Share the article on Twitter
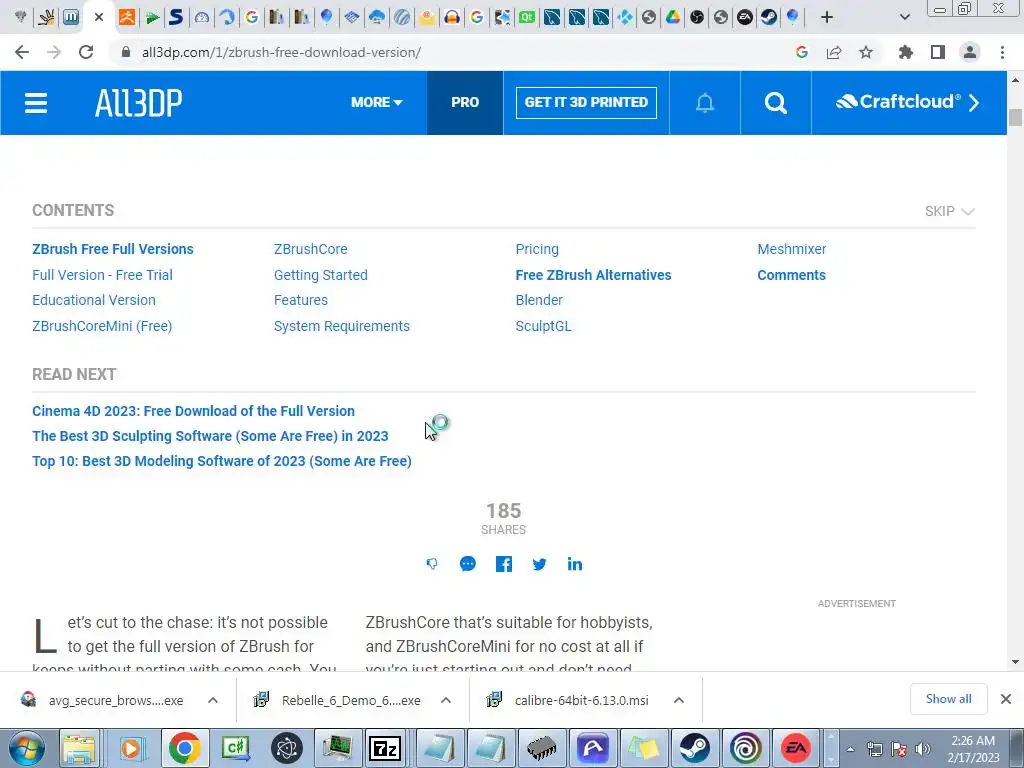 click(x=539, y=564)
